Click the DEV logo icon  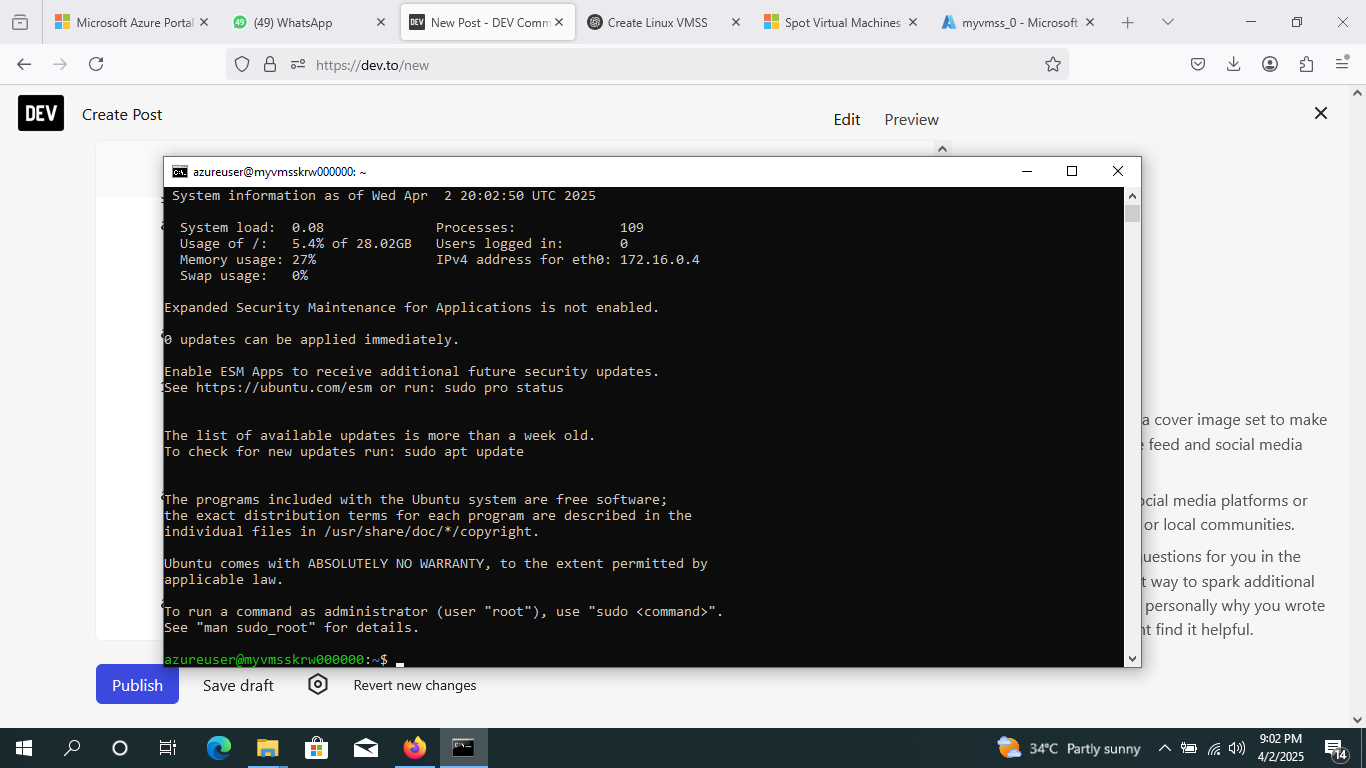coord(41,114)
